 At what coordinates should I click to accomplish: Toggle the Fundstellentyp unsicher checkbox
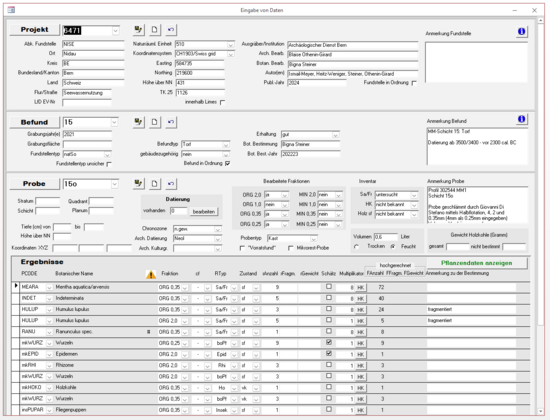(109, 164)
